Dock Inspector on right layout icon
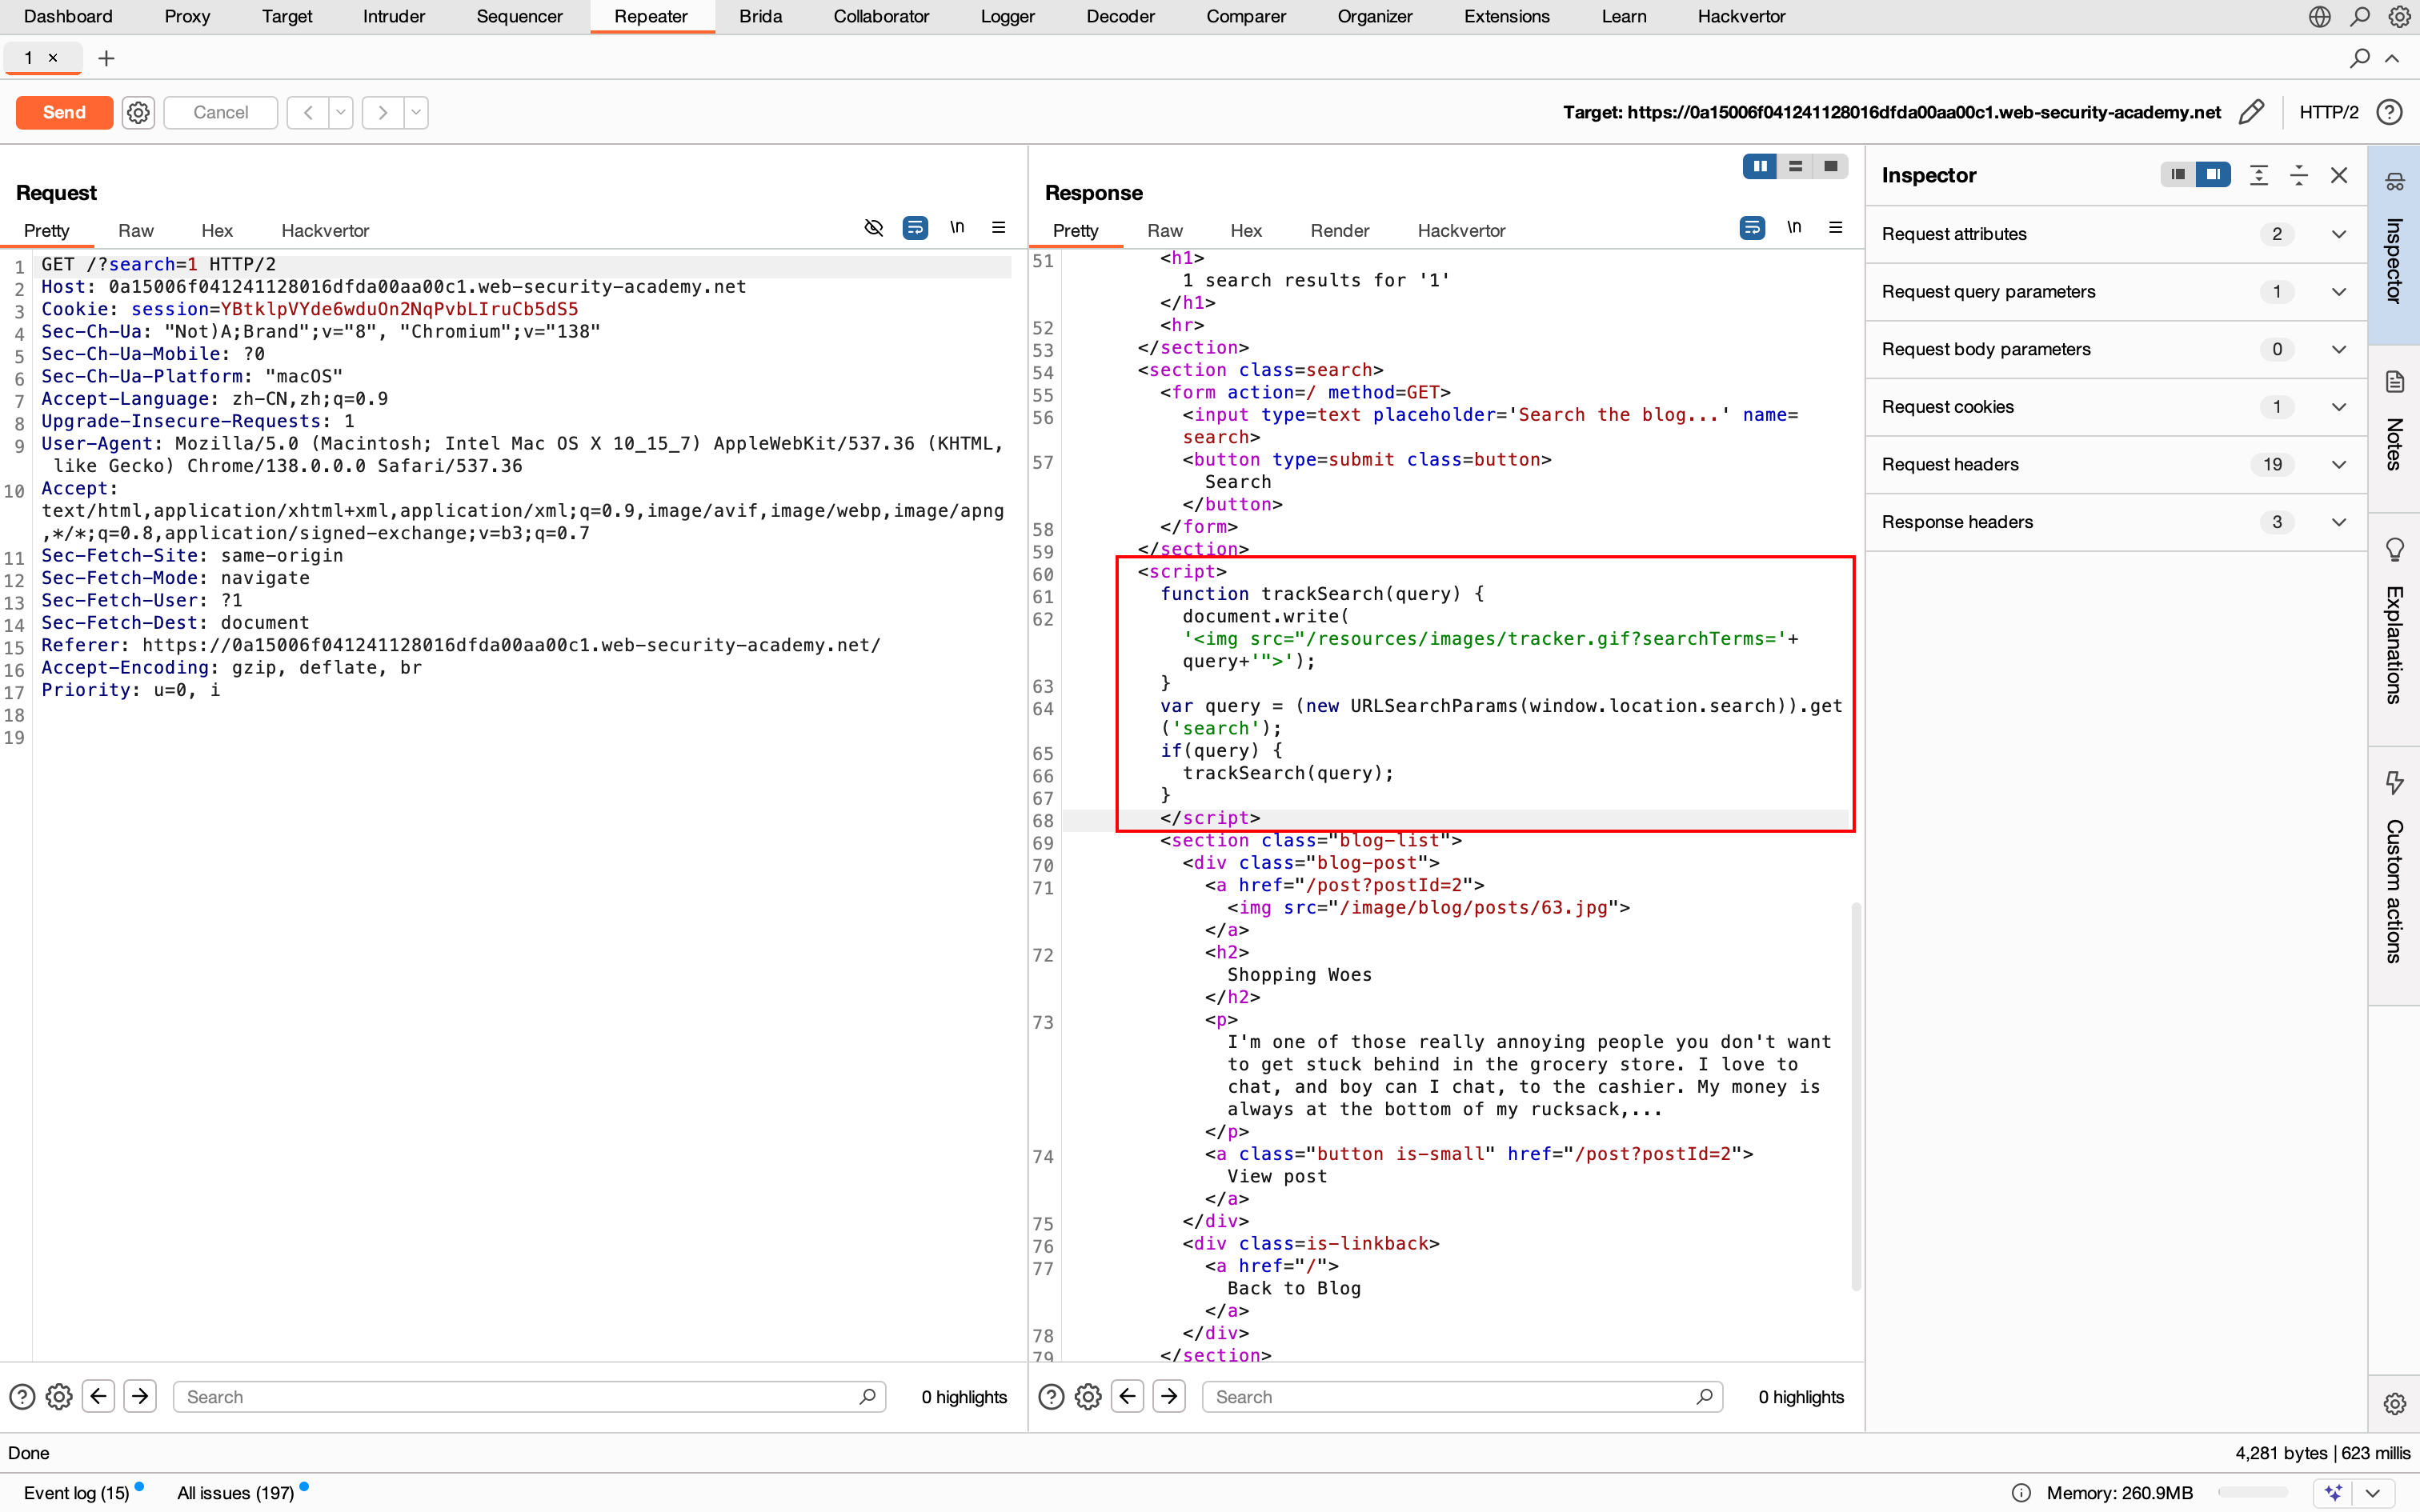Viewport: 2420px width, 1512px height. [x=2214, y=174]
